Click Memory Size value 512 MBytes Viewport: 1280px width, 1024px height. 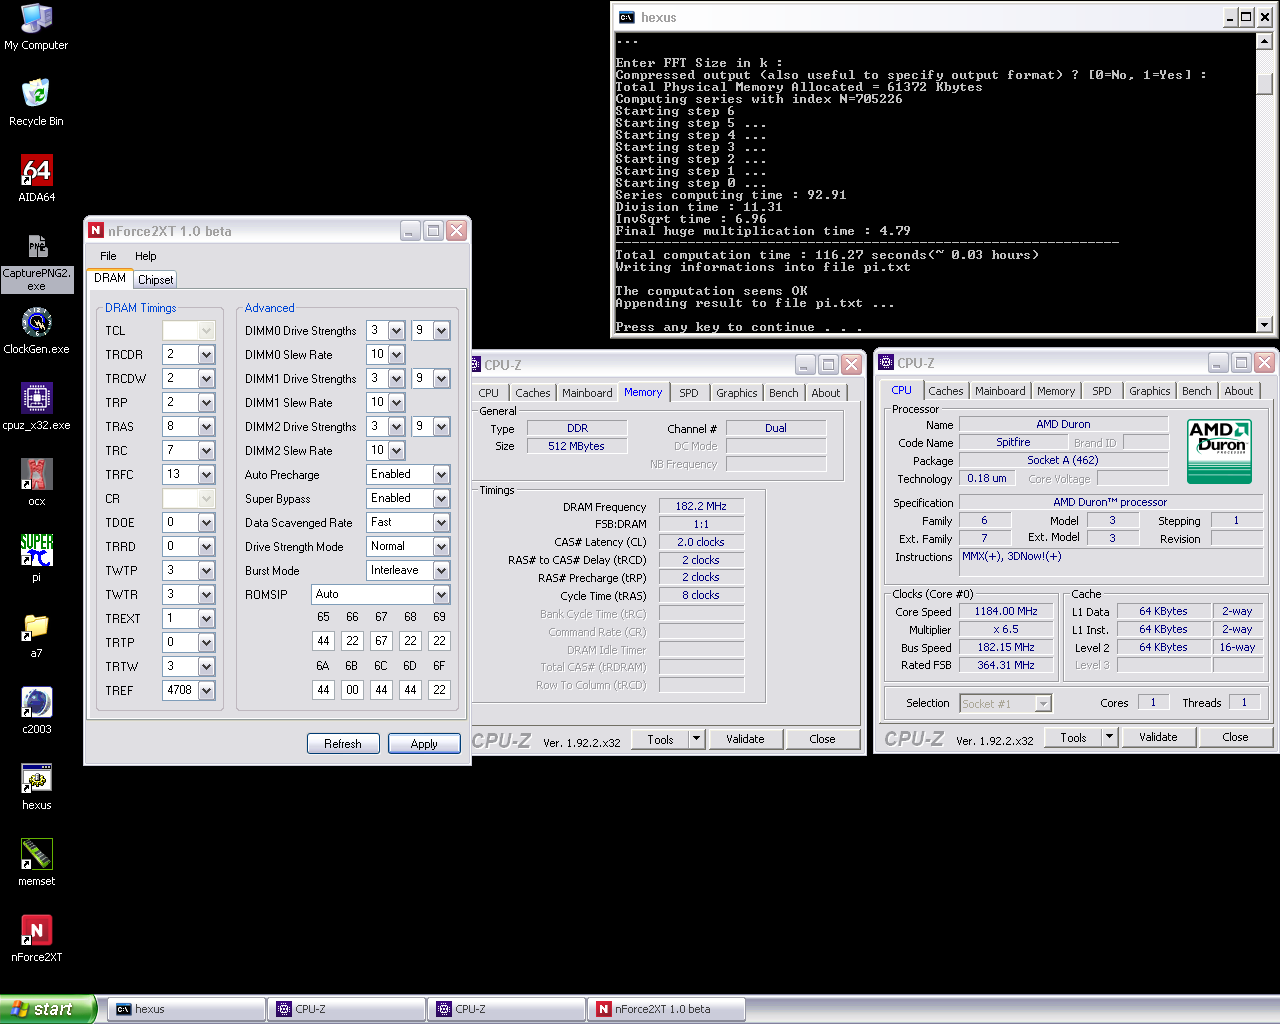point(577,446)
